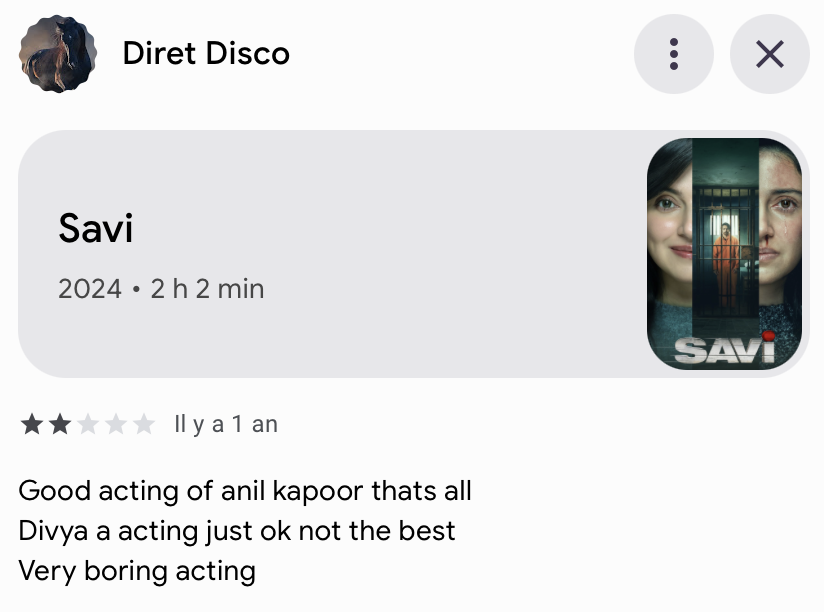Click the "Il y a 1 an" timestamp

coord(225,424)
